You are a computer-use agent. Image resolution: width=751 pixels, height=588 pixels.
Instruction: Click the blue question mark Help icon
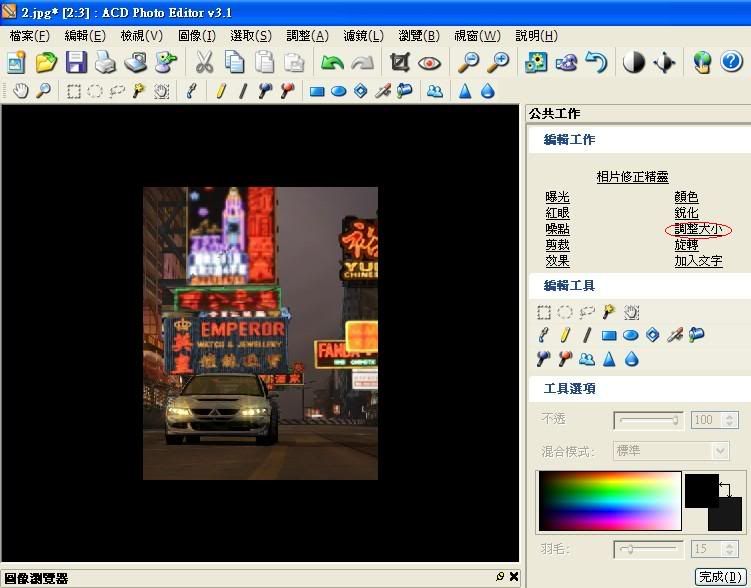tap(731, 63)
